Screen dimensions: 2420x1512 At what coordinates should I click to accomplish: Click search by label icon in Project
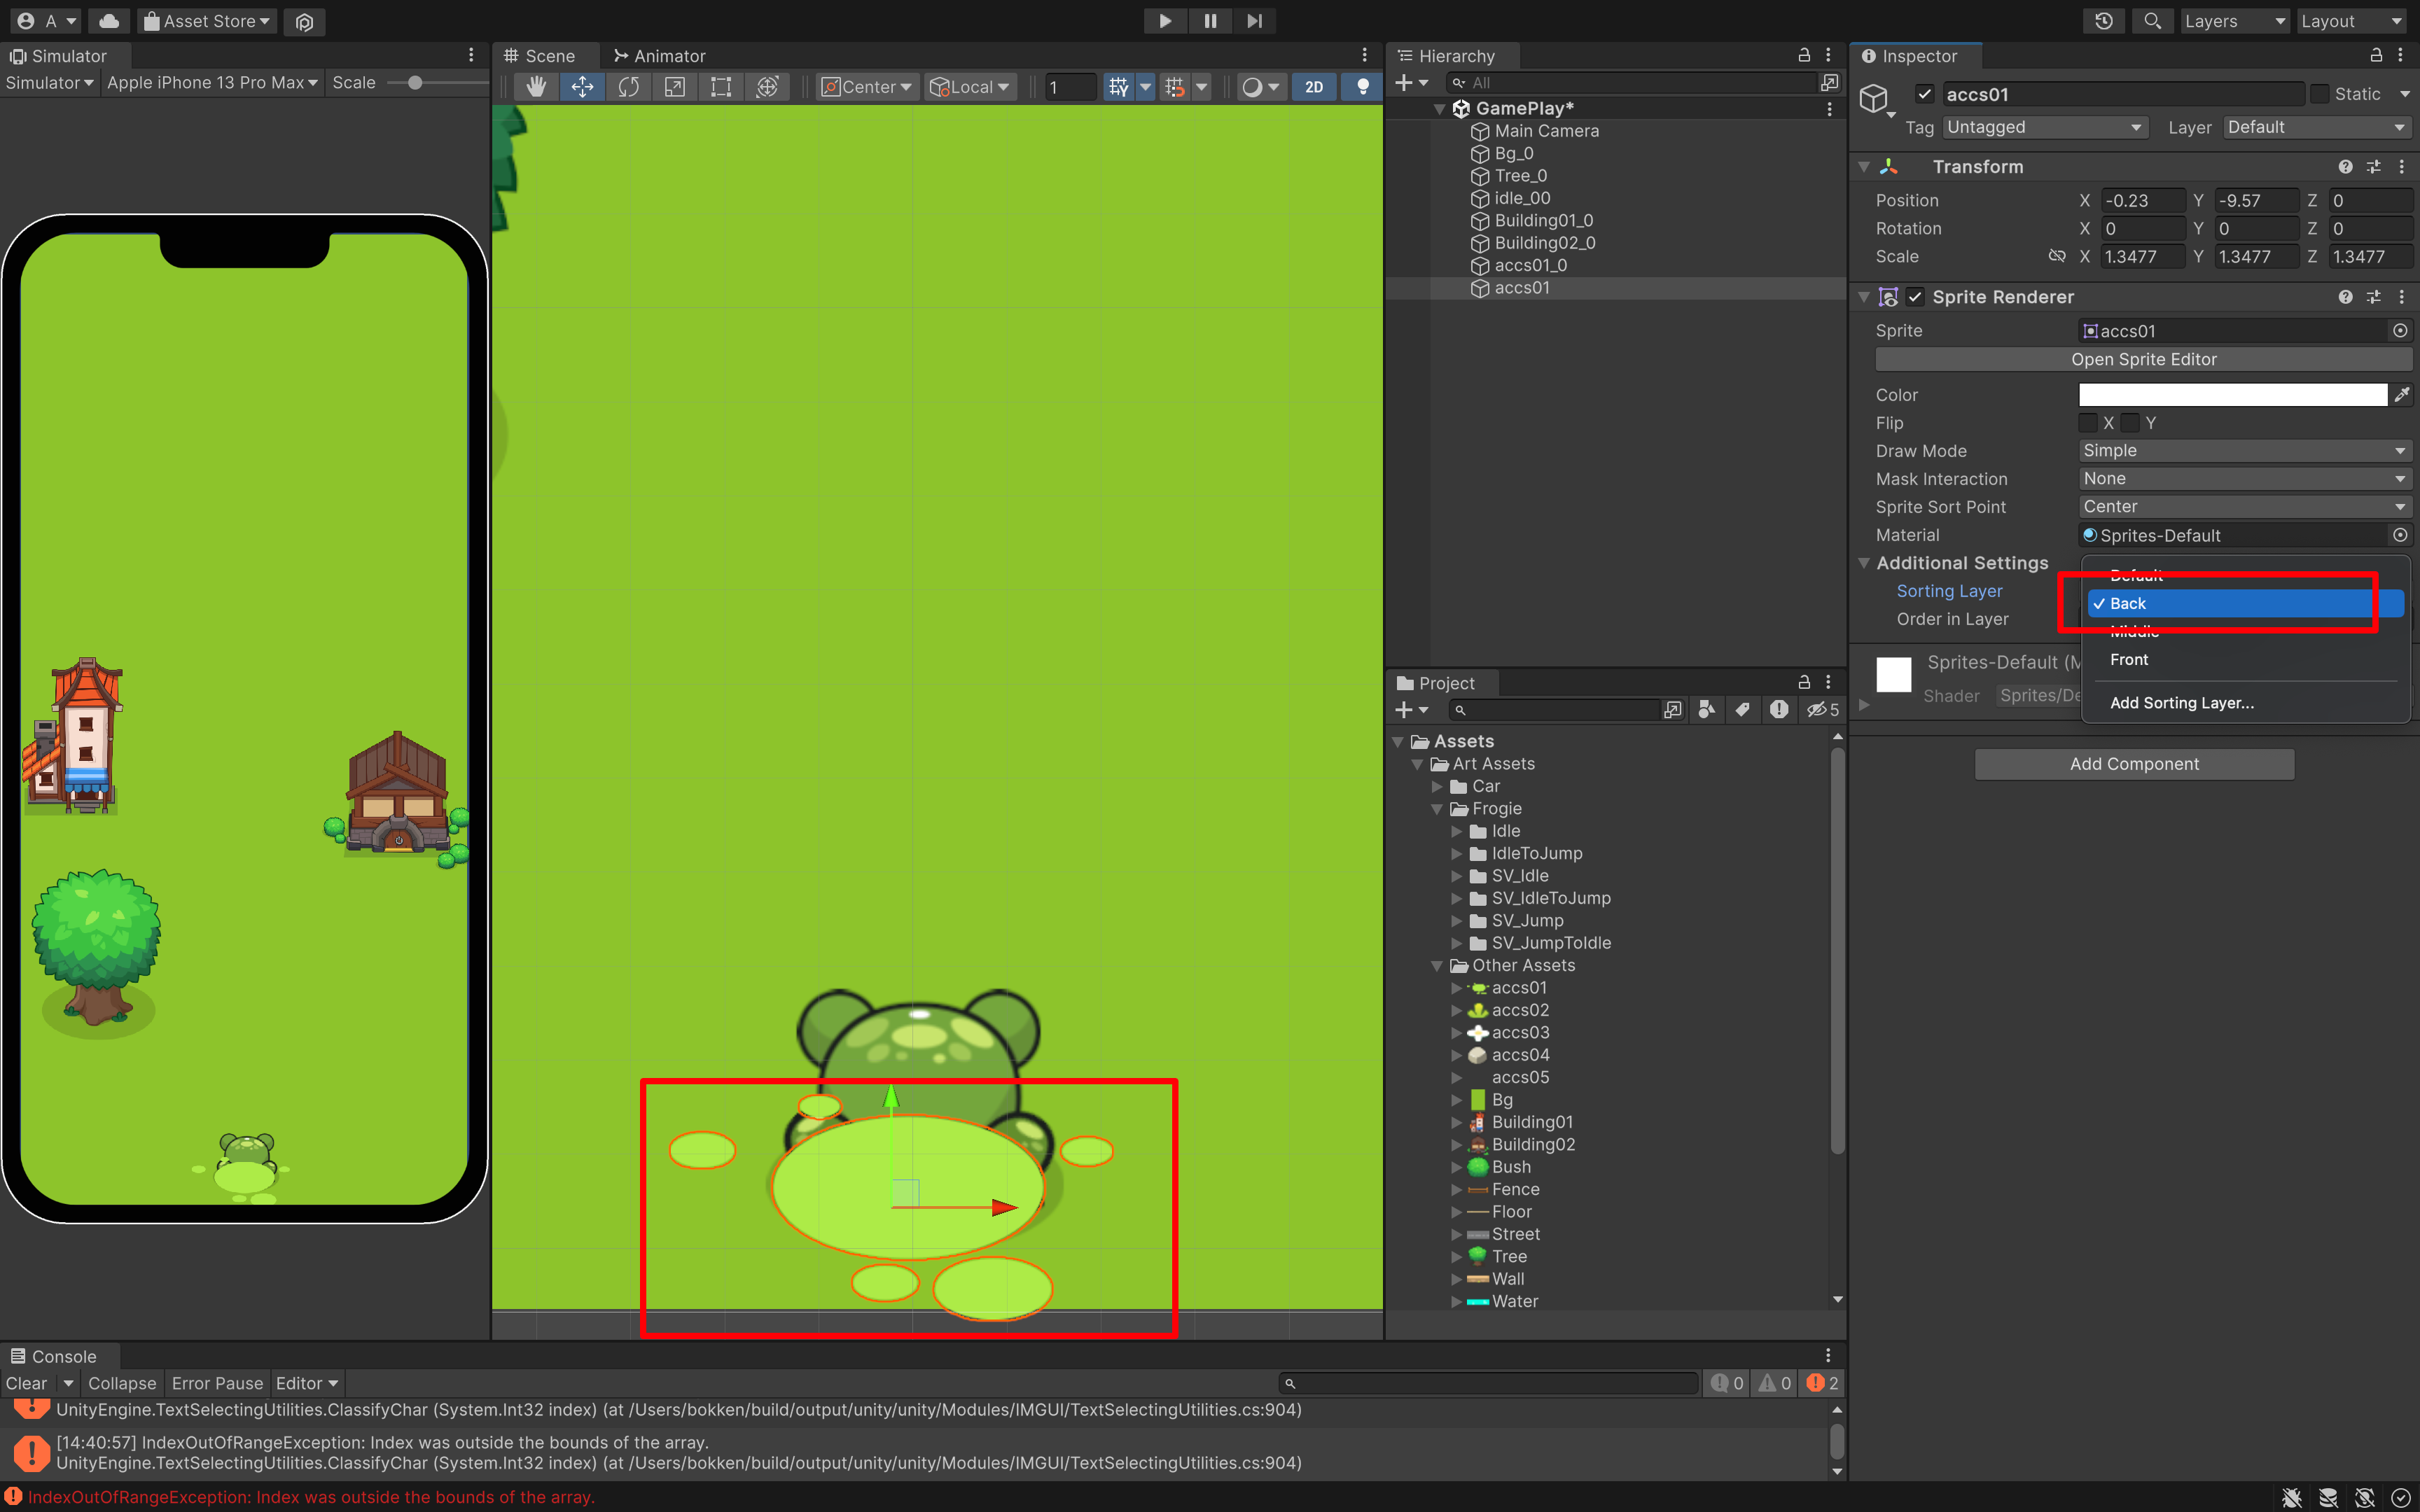[1742, 710]
